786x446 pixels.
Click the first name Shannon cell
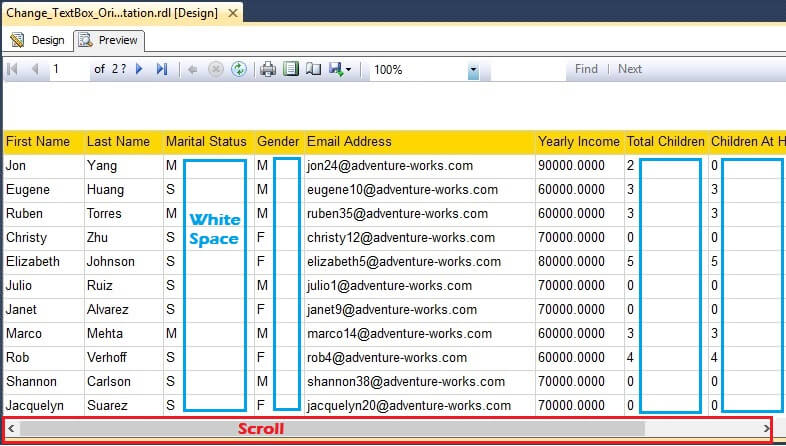[x=44, y=382]
